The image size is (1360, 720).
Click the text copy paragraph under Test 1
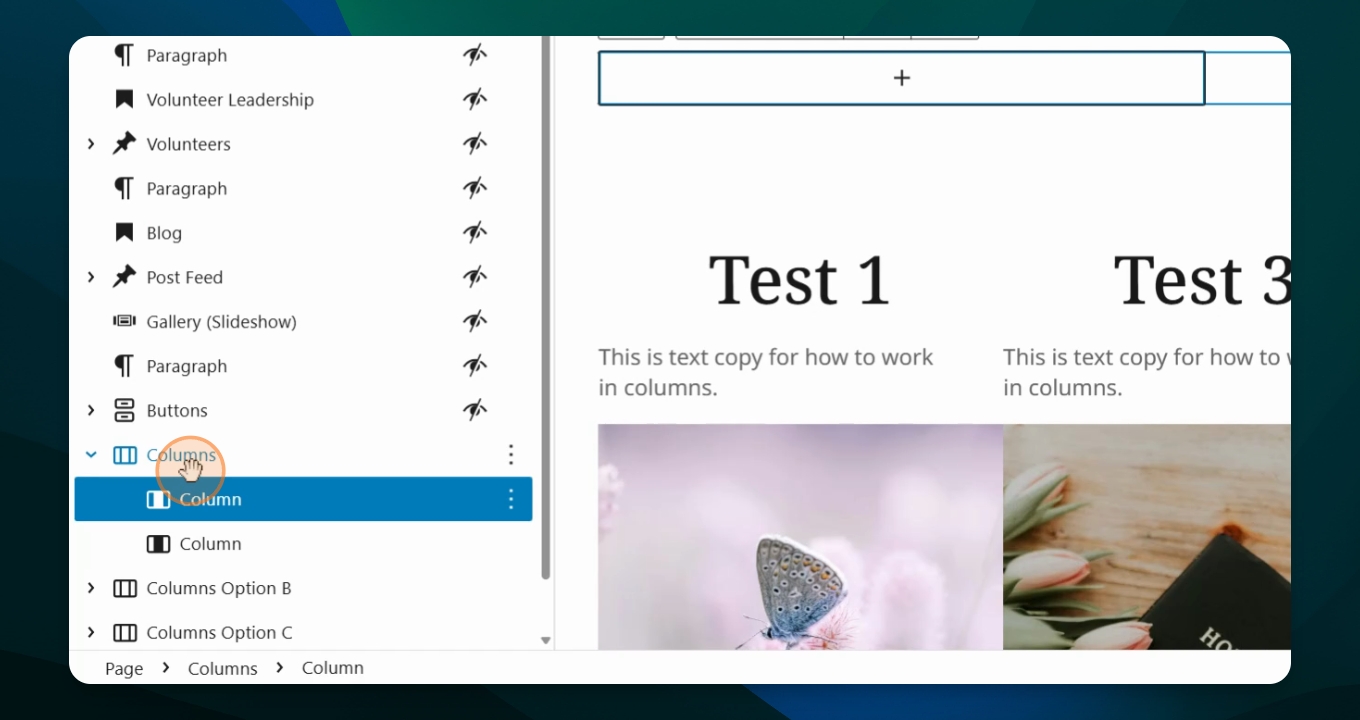pyautogui.click(x=766, y=372)
